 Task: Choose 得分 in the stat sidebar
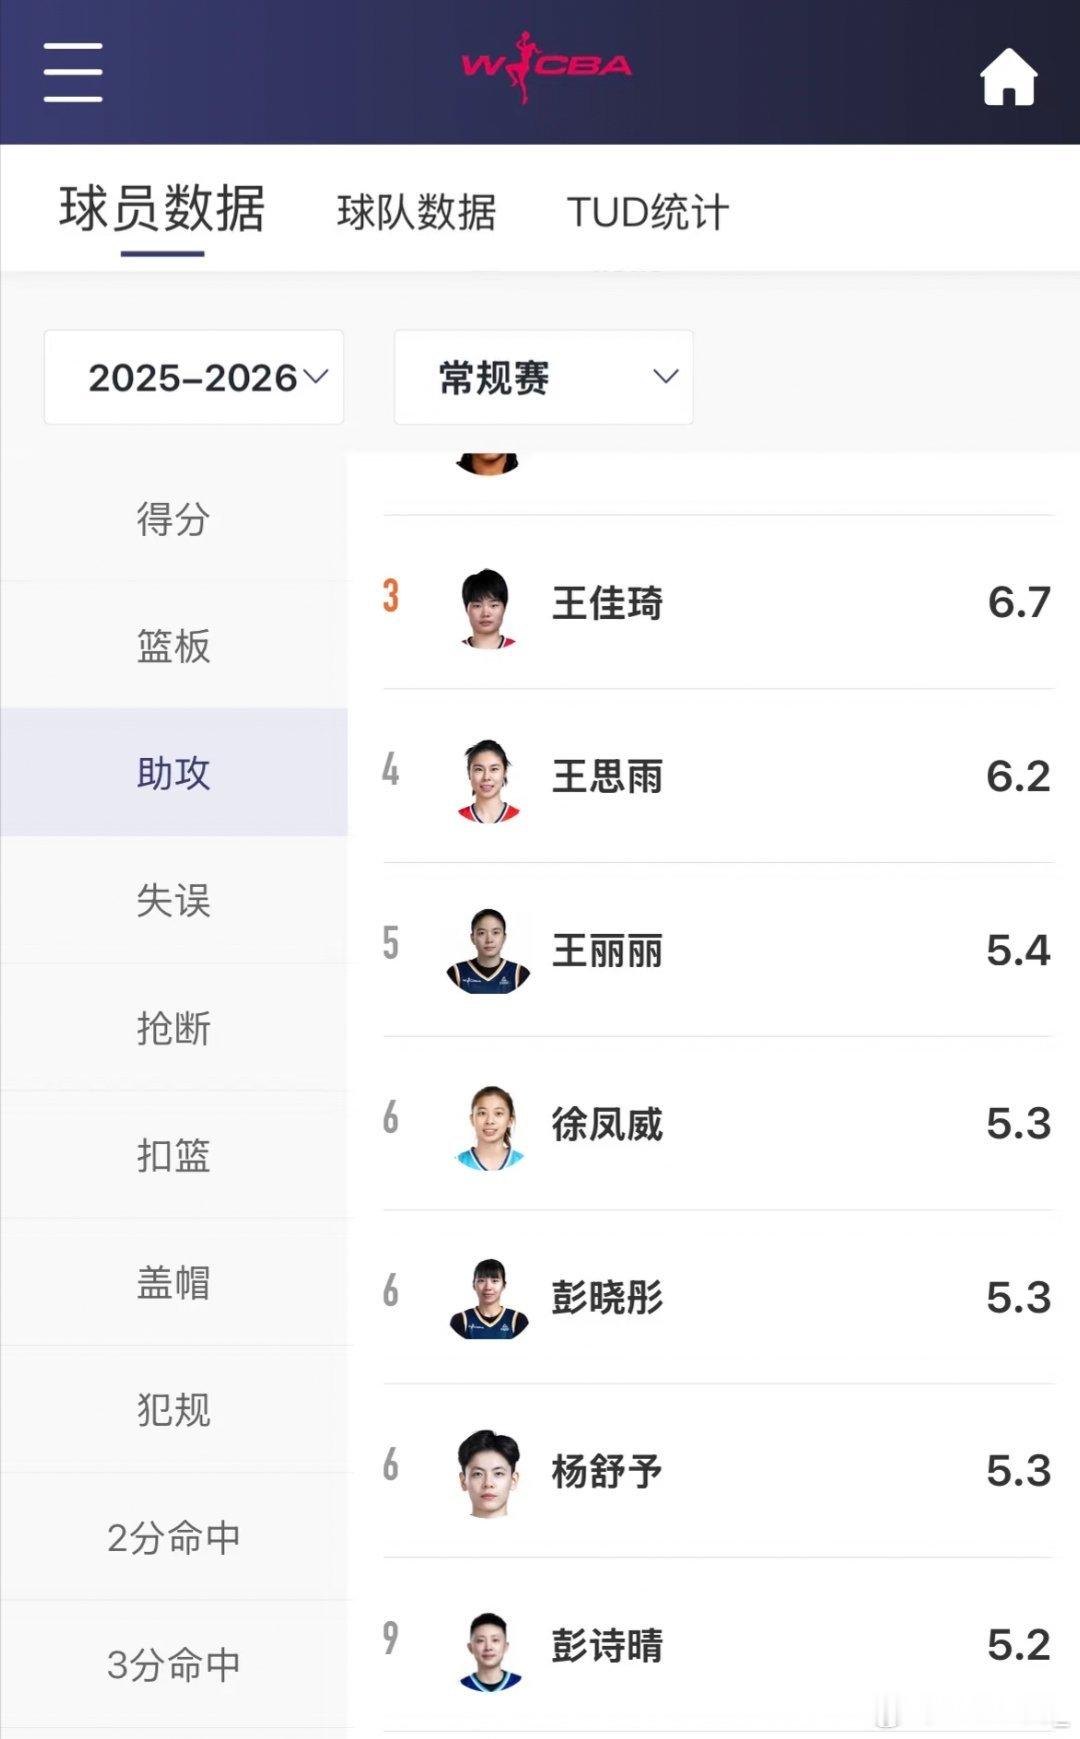coord(173,519)
